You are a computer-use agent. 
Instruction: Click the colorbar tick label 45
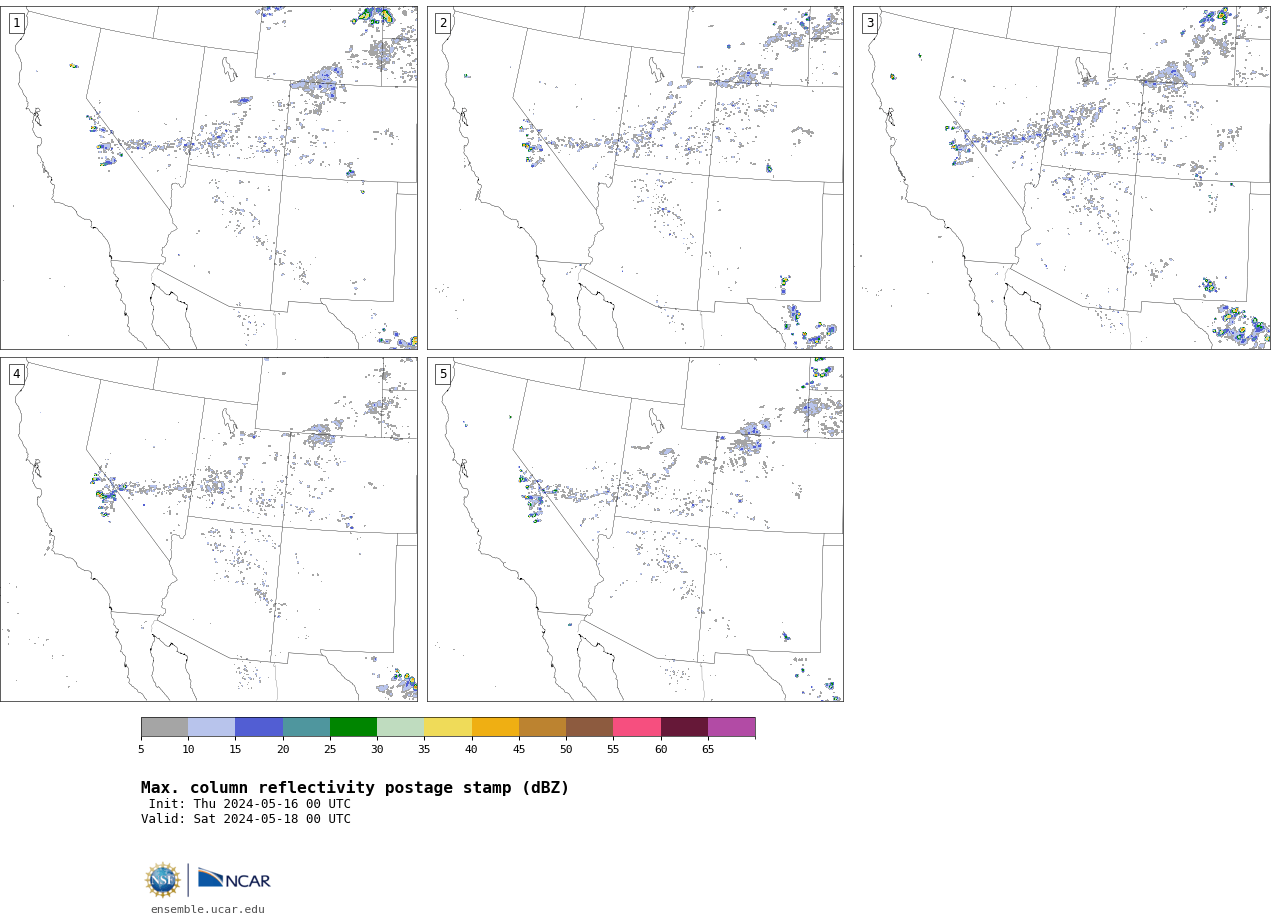[x=519, y=749]
